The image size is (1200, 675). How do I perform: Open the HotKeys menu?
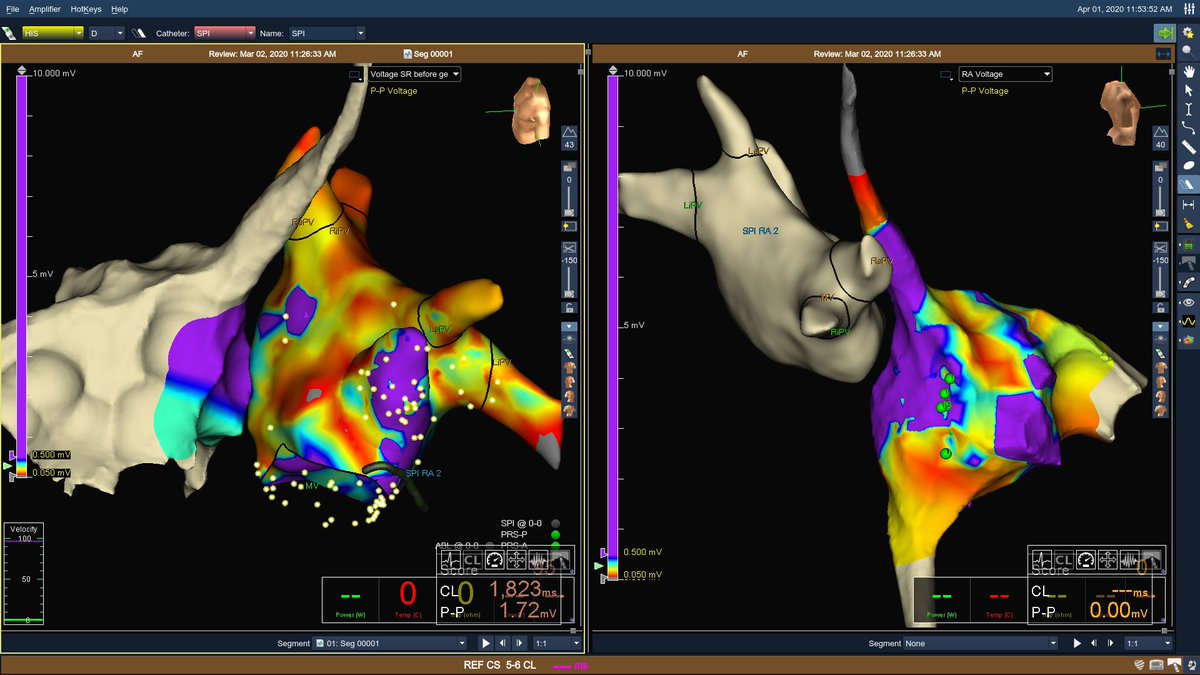coord(85,8)
